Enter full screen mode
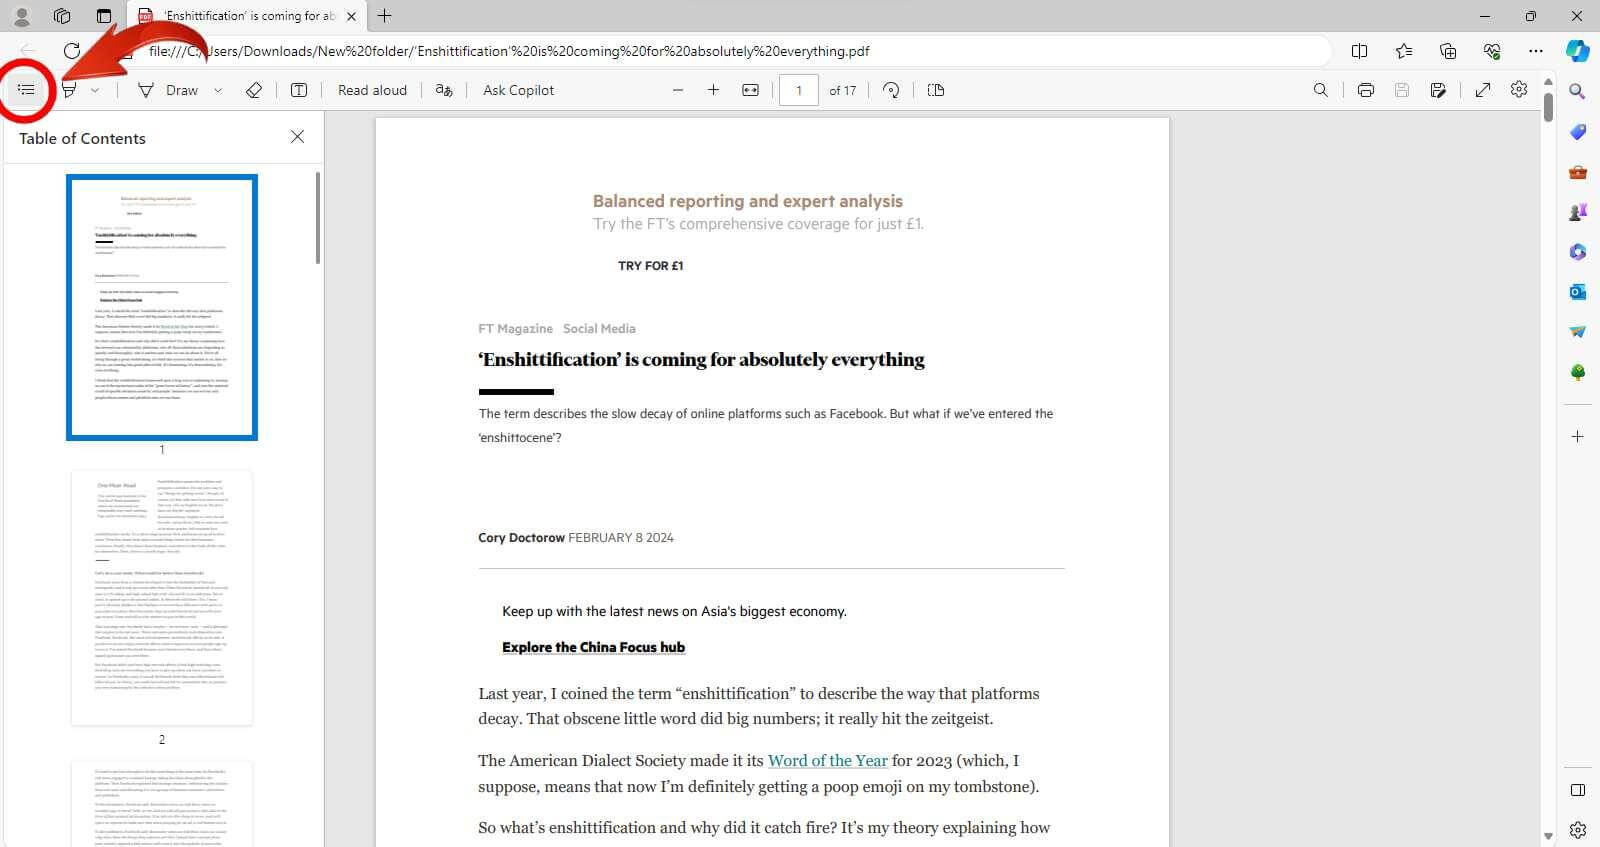The height and width of the screenshot is (847, 1600). 1483,90
